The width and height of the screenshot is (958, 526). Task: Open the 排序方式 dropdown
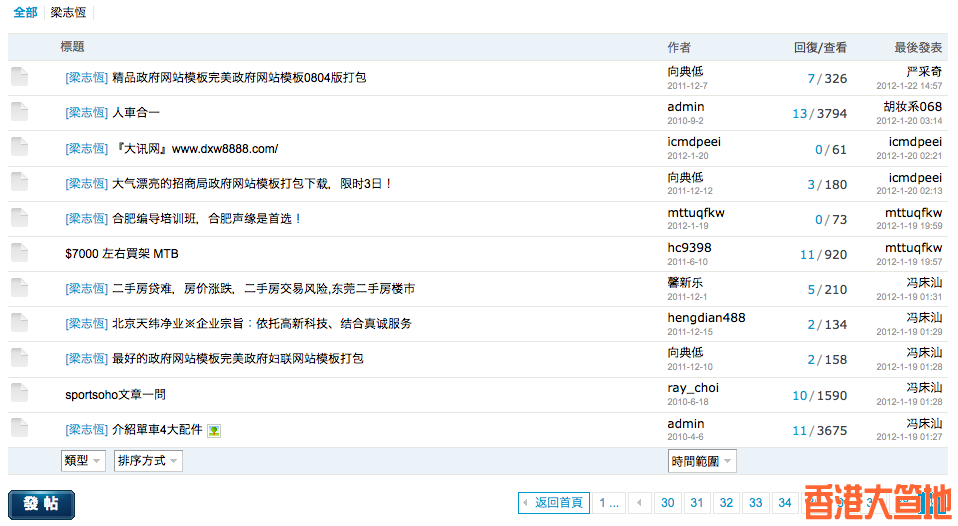(148, 461)
